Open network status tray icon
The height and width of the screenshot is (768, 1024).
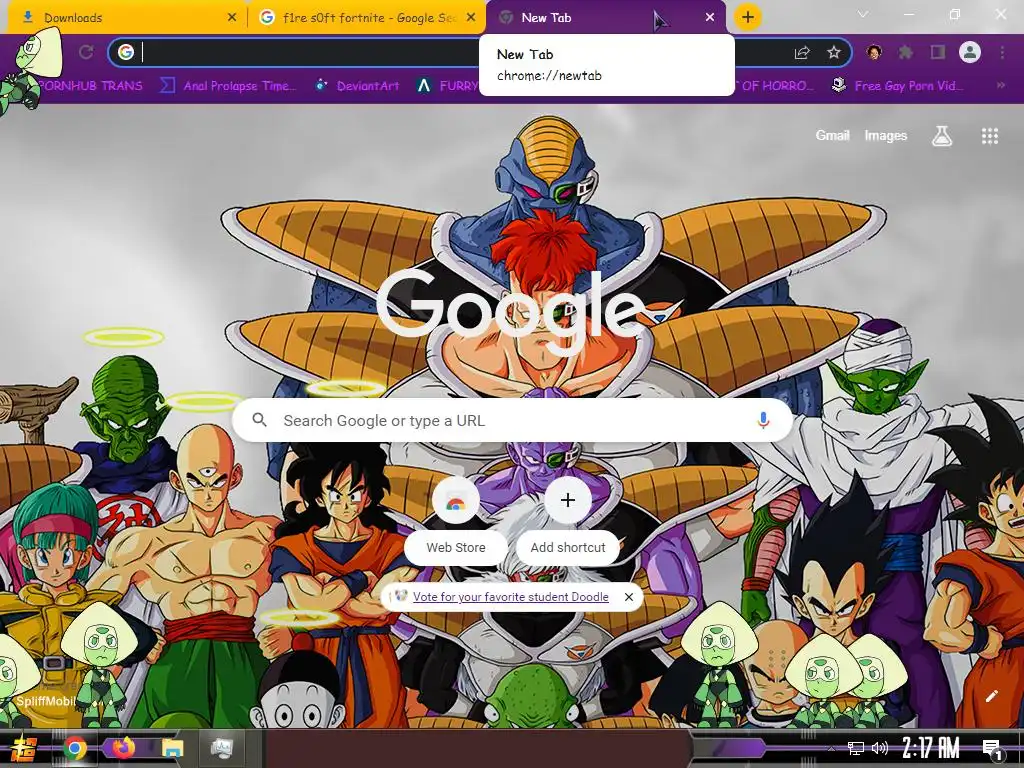(856, 748)
